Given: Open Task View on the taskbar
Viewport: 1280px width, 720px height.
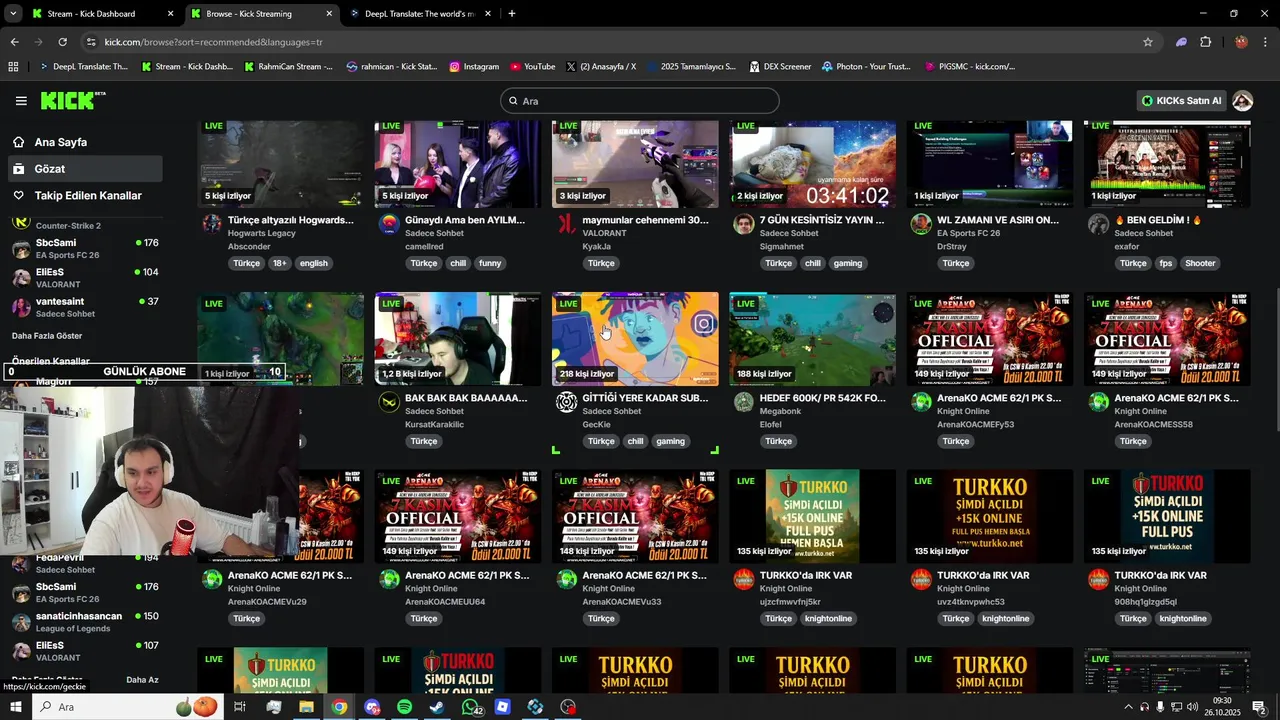Looking at the screenshot, I should point(240,707).
